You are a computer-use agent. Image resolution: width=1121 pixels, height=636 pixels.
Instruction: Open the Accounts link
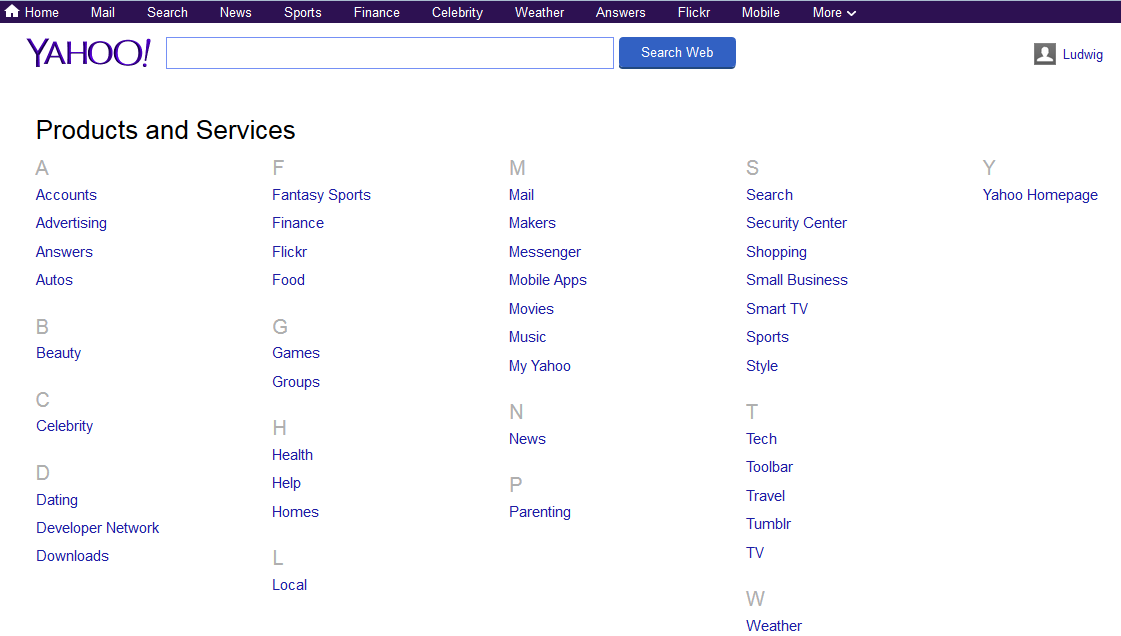(66, 194)
